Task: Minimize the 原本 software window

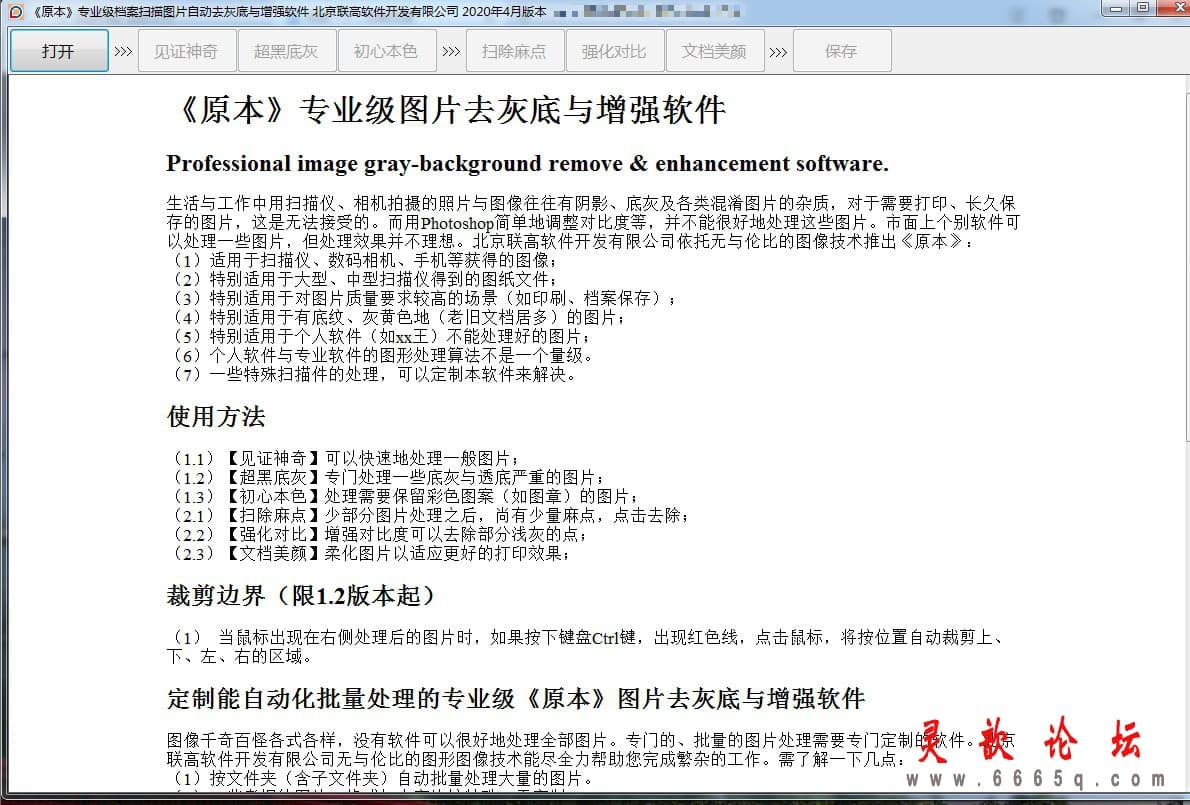Action: point(1116,9)
